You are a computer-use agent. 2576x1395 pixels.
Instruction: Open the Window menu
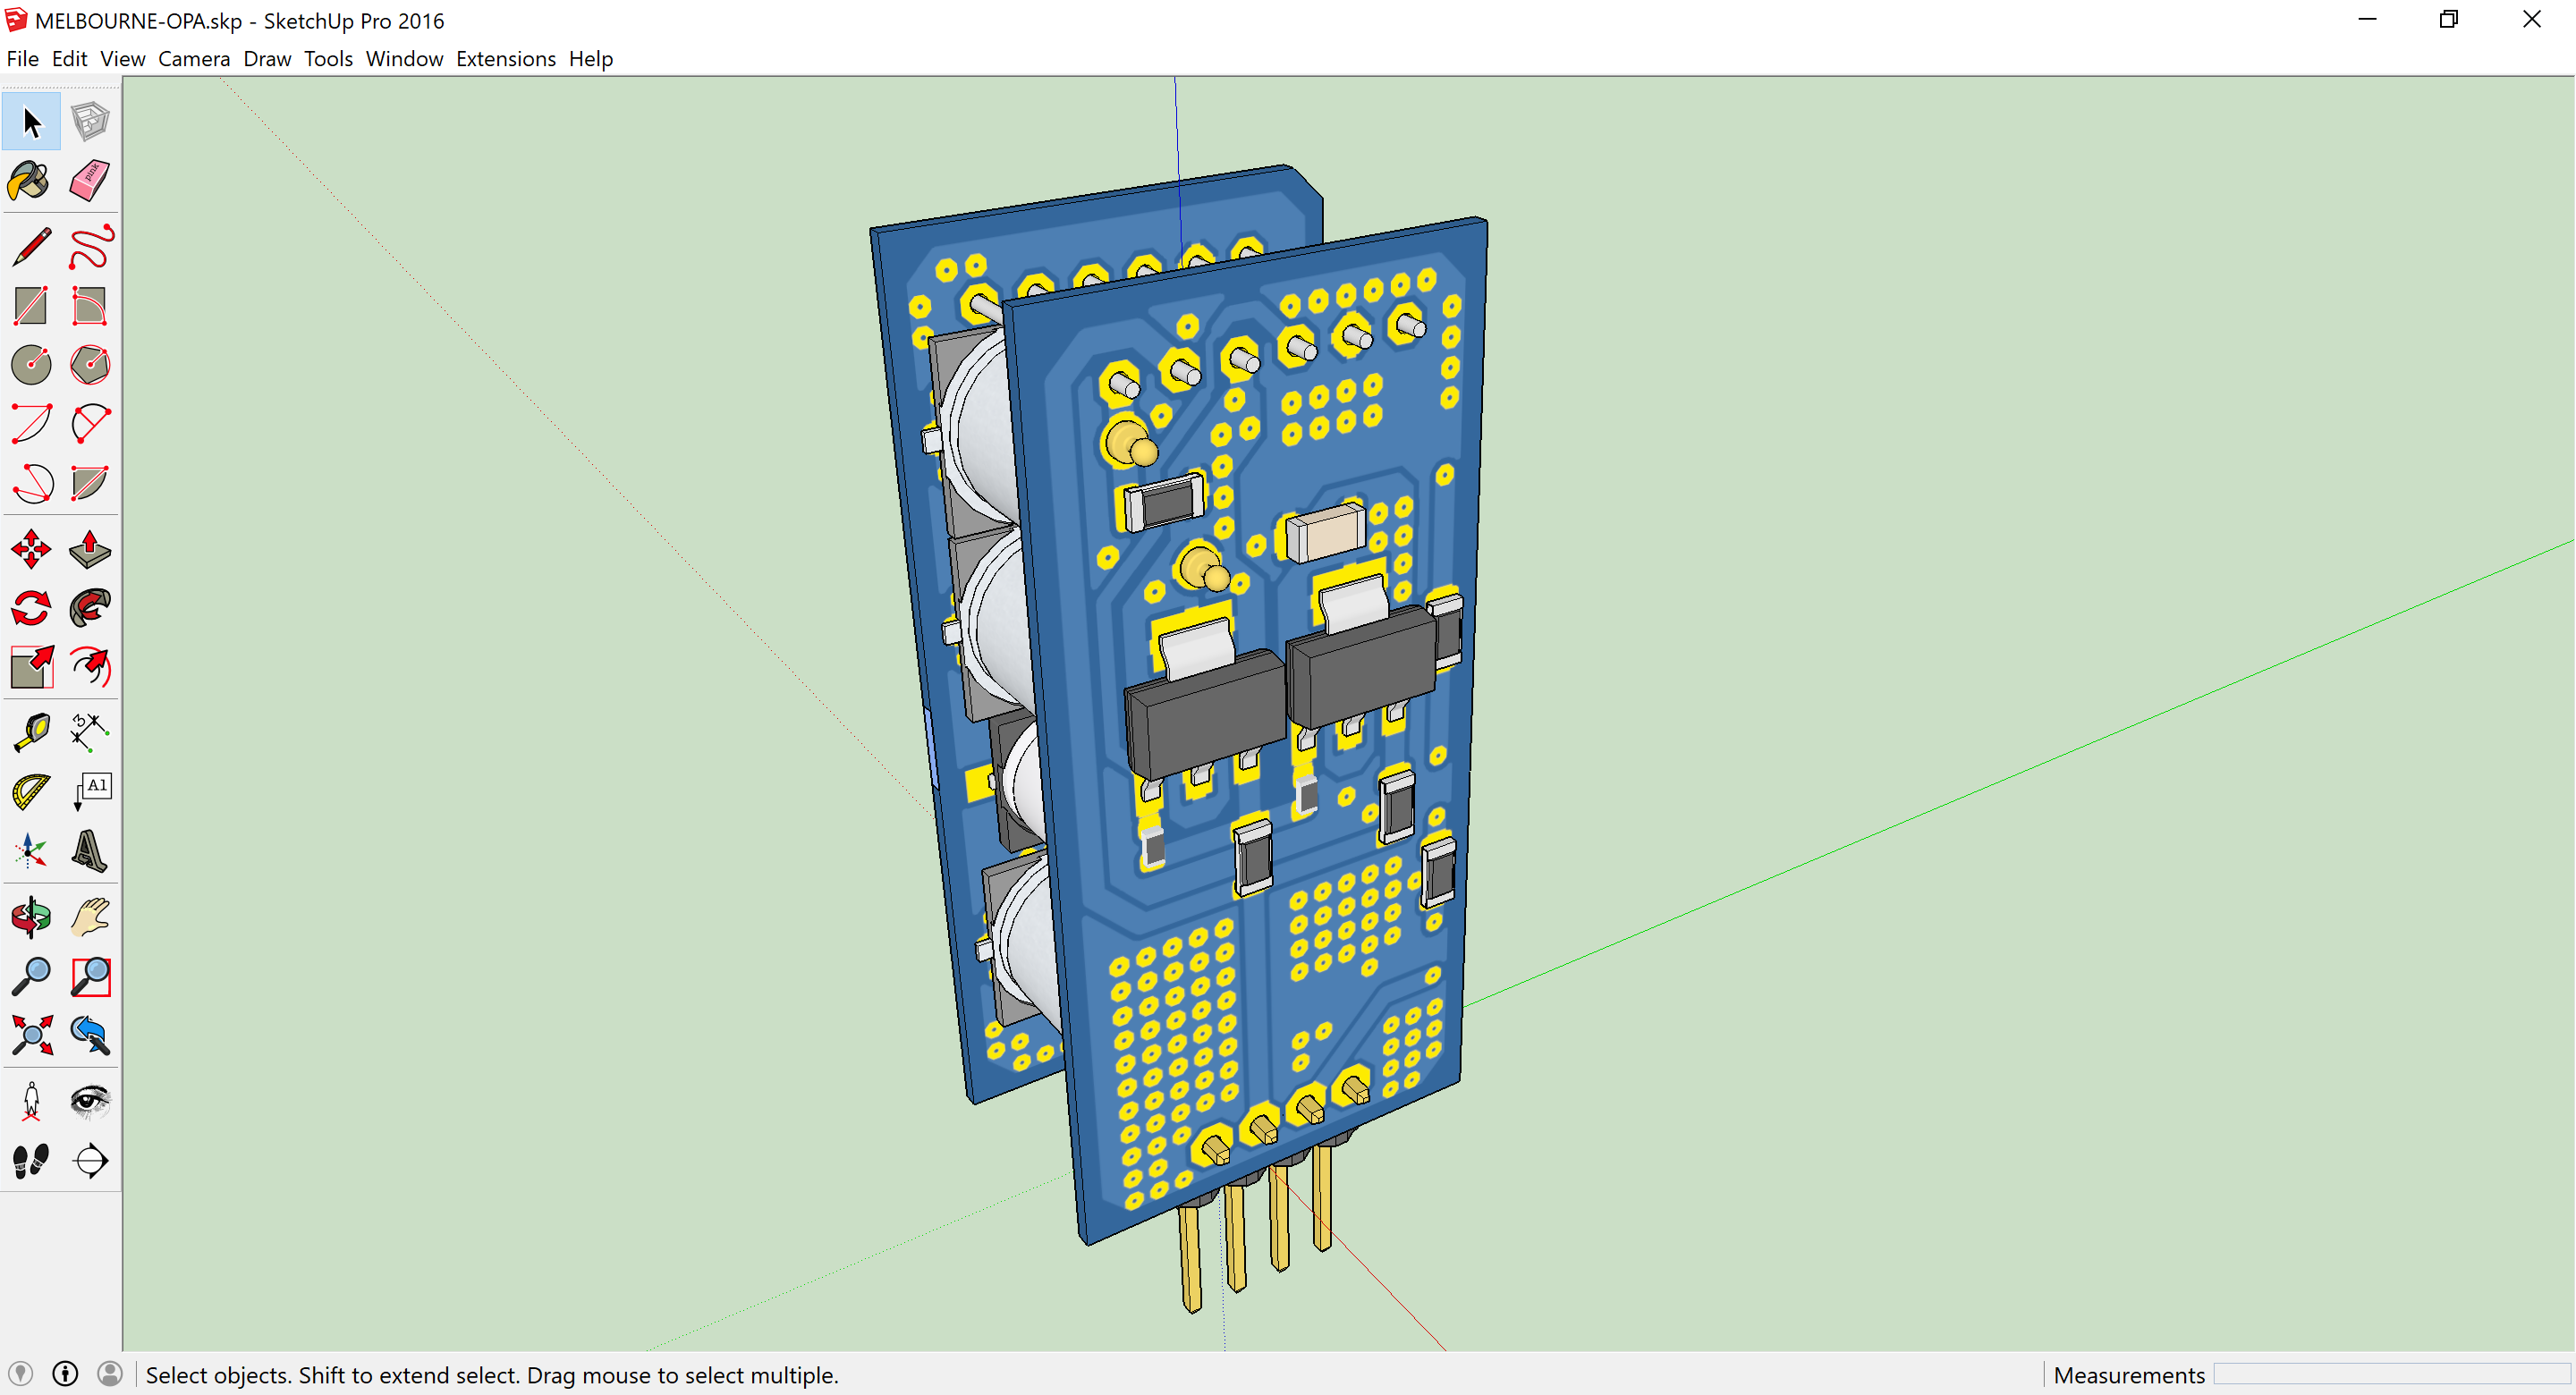tap(404, 59)
